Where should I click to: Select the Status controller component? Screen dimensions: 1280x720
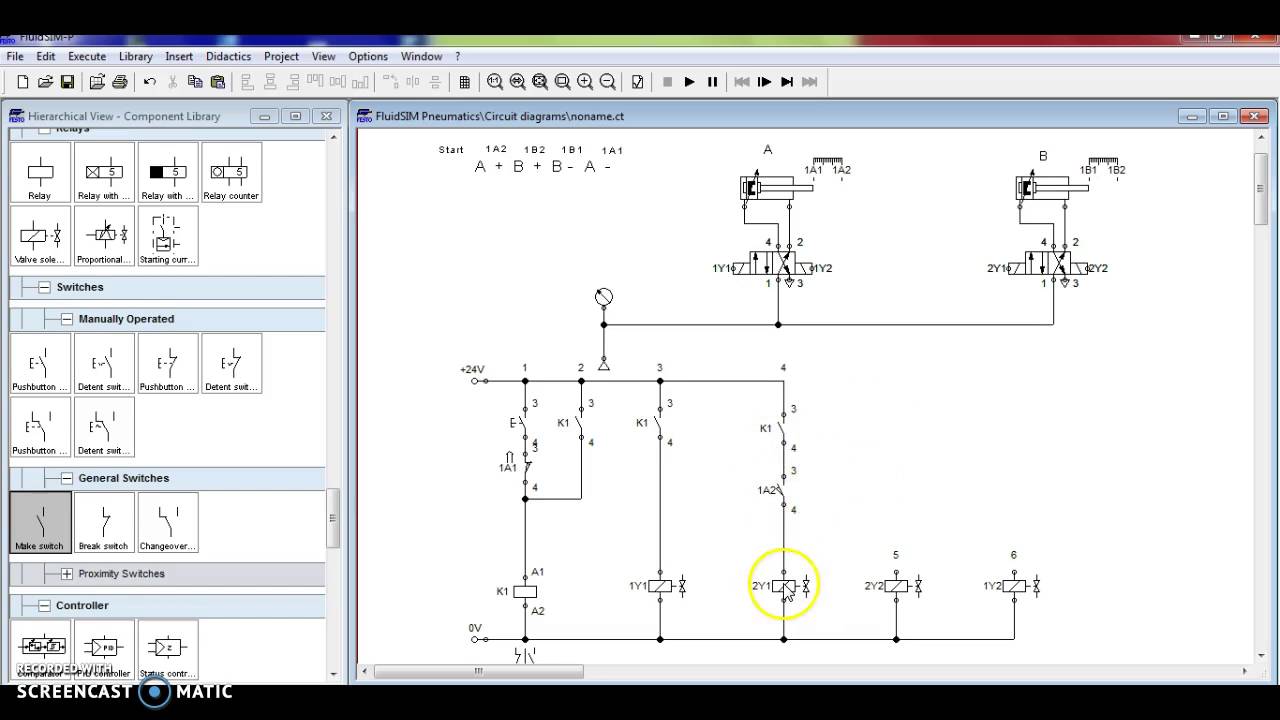[x=168, y=650]
